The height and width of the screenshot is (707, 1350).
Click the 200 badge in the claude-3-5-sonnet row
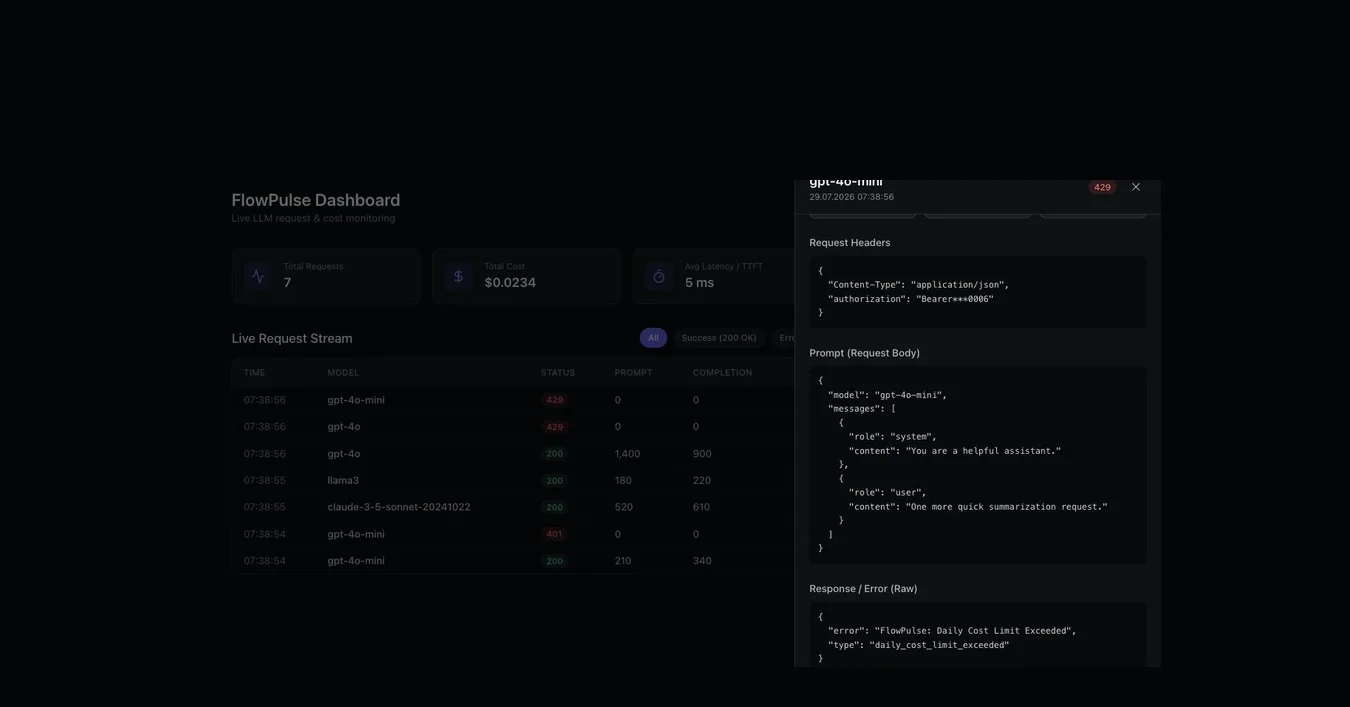554,508
